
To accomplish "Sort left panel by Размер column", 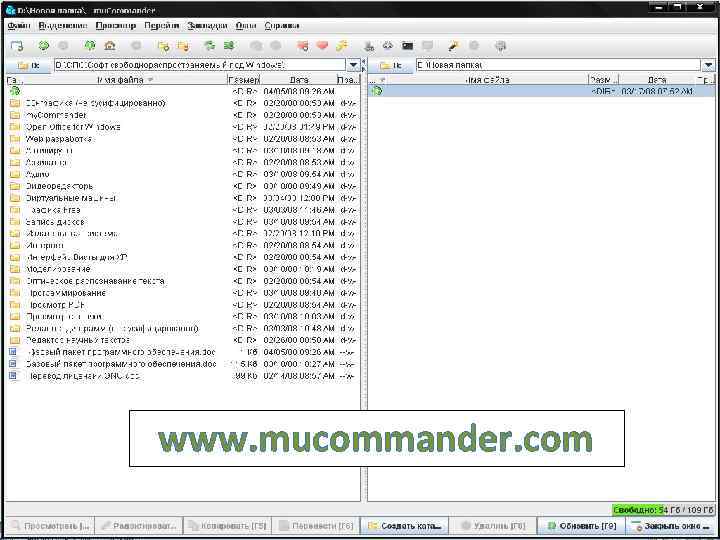I will coord(243,80).
